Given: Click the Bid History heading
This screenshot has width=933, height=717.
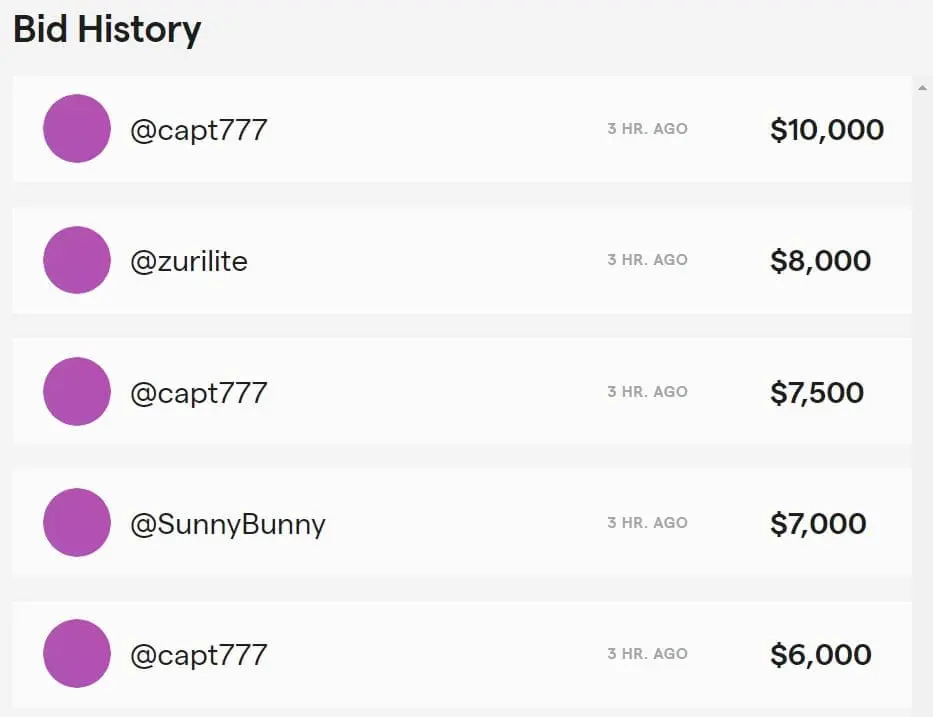Looking at the screenshot, I should pyautogui.click(x=107, y=29).
